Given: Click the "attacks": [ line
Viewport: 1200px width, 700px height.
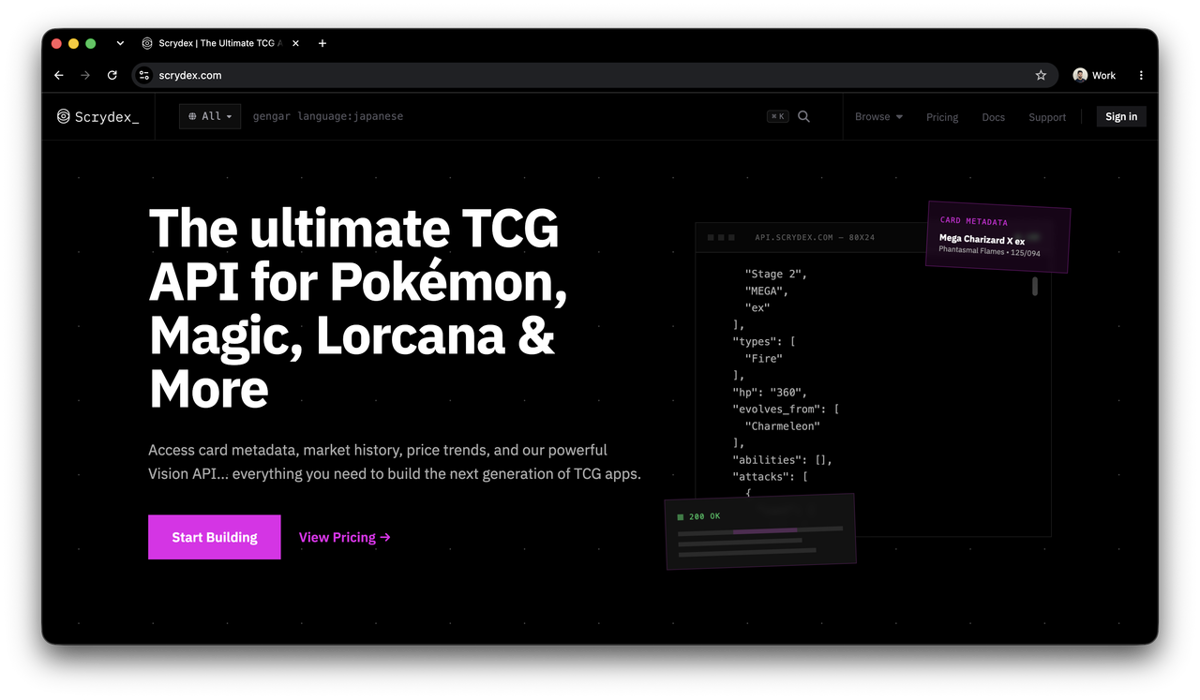Looking at the screenshot, I should pos(770,477).
